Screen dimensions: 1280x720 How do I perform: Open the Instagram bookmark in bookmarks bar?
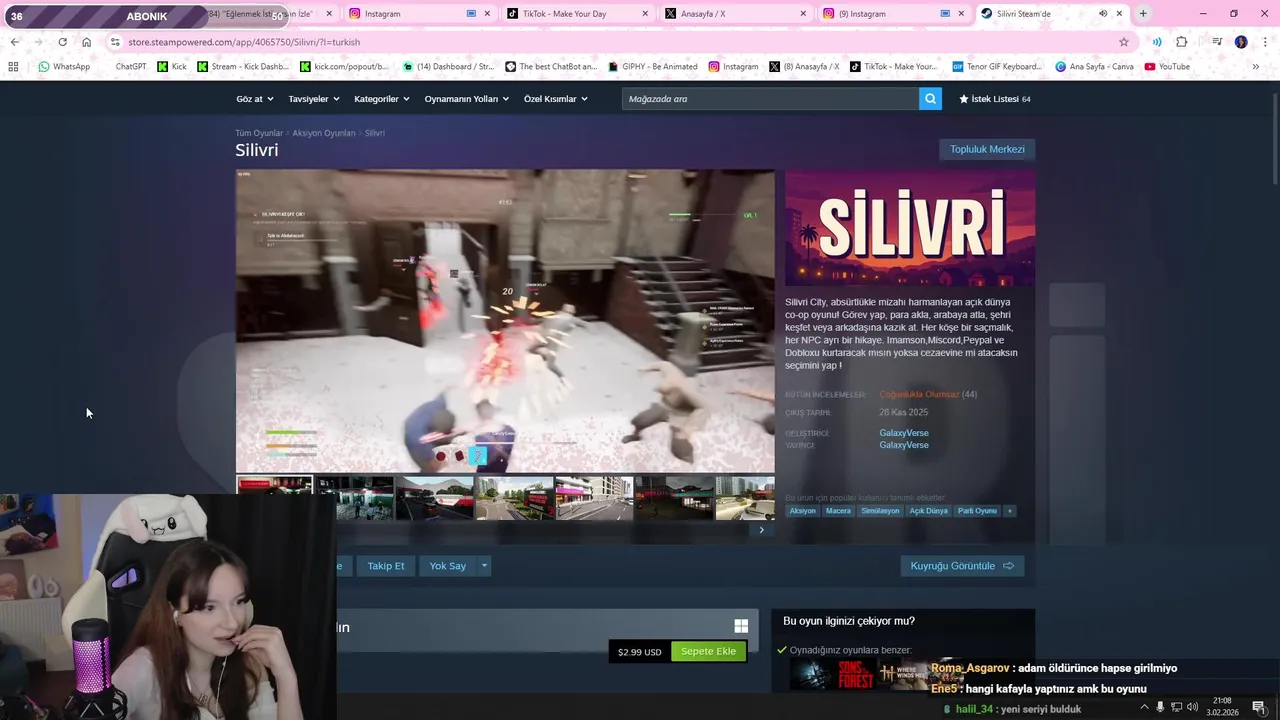(x=733, y=67)
